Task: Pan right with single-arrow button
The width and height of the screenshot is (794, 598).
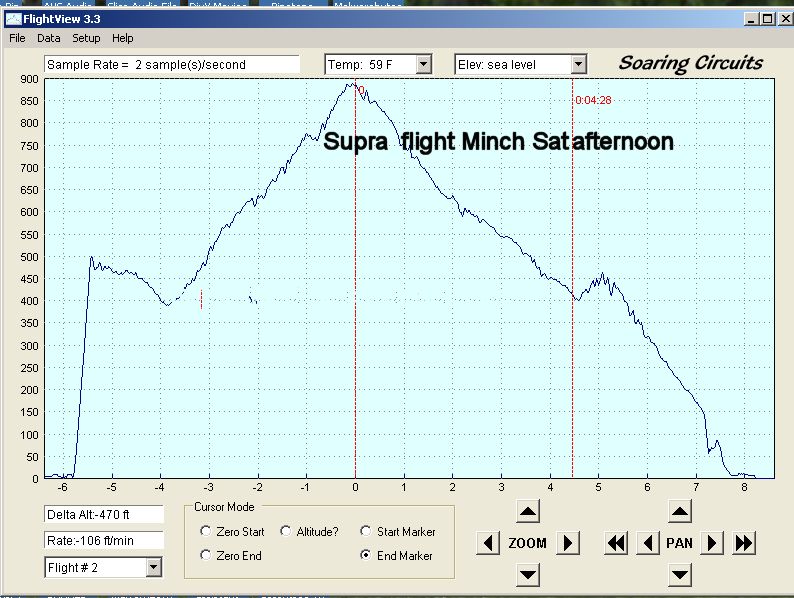Action: pos(711,543)
